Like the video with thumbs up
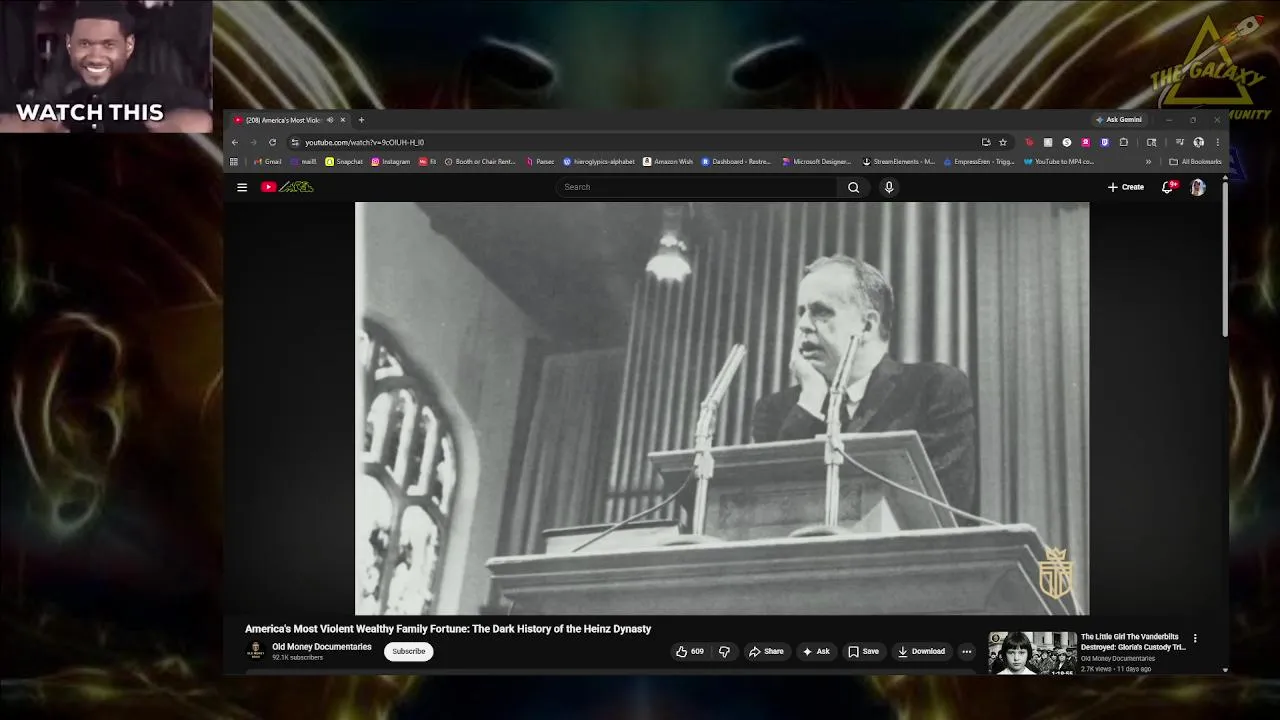 pos(689,651)
